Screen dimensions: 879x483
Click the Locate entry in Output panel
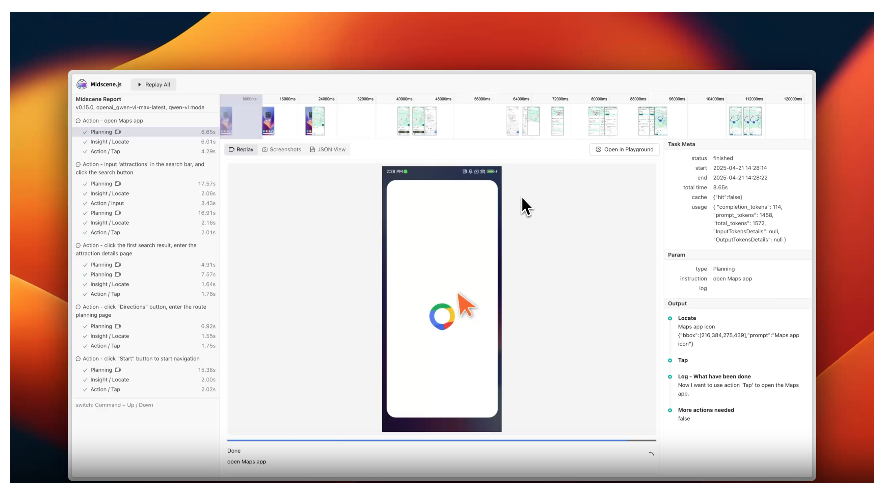click(687, 318)
